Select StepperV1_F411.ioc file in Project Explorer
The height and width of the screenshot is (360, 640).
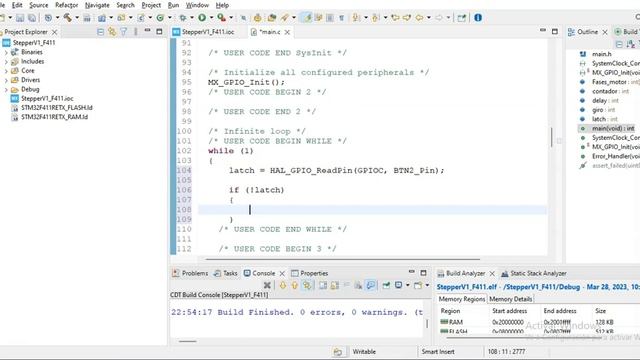coord(47,99)
